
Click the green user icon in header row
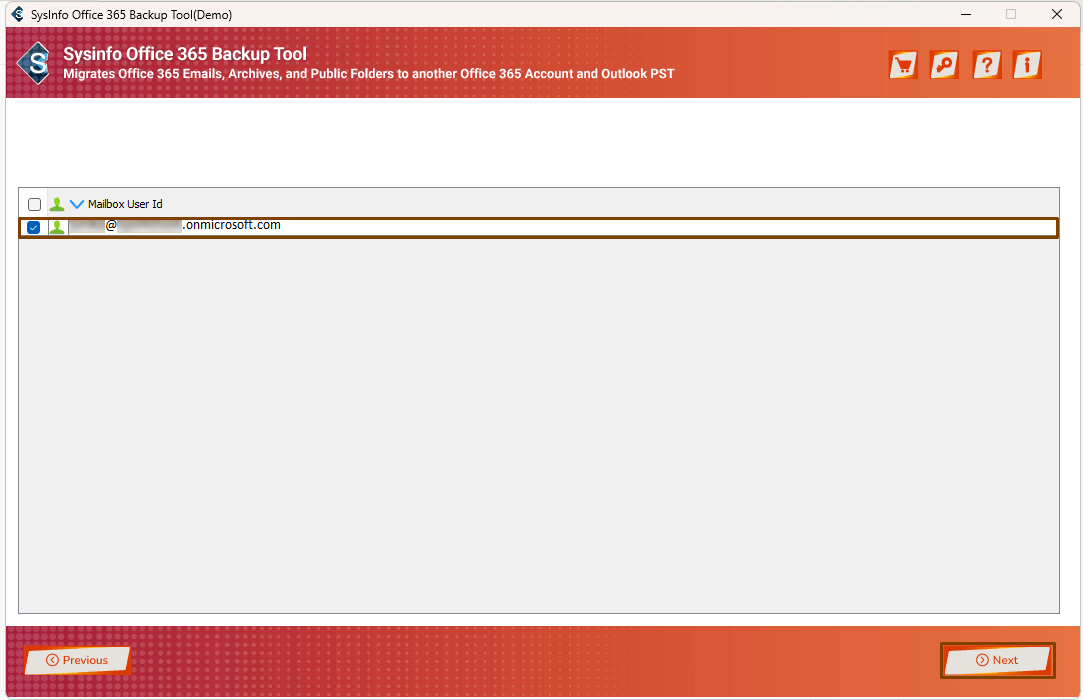coord(57,205)
